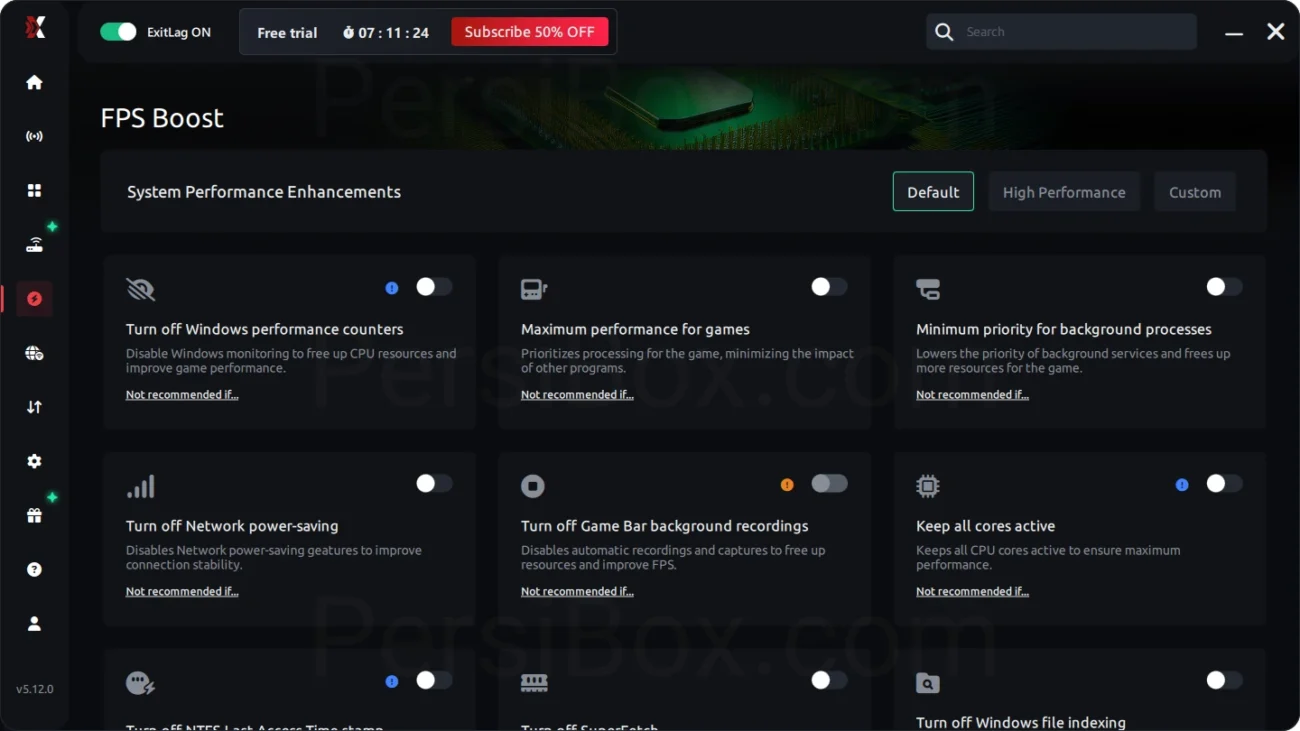Select the Custom preset

tap(1195, 192)
